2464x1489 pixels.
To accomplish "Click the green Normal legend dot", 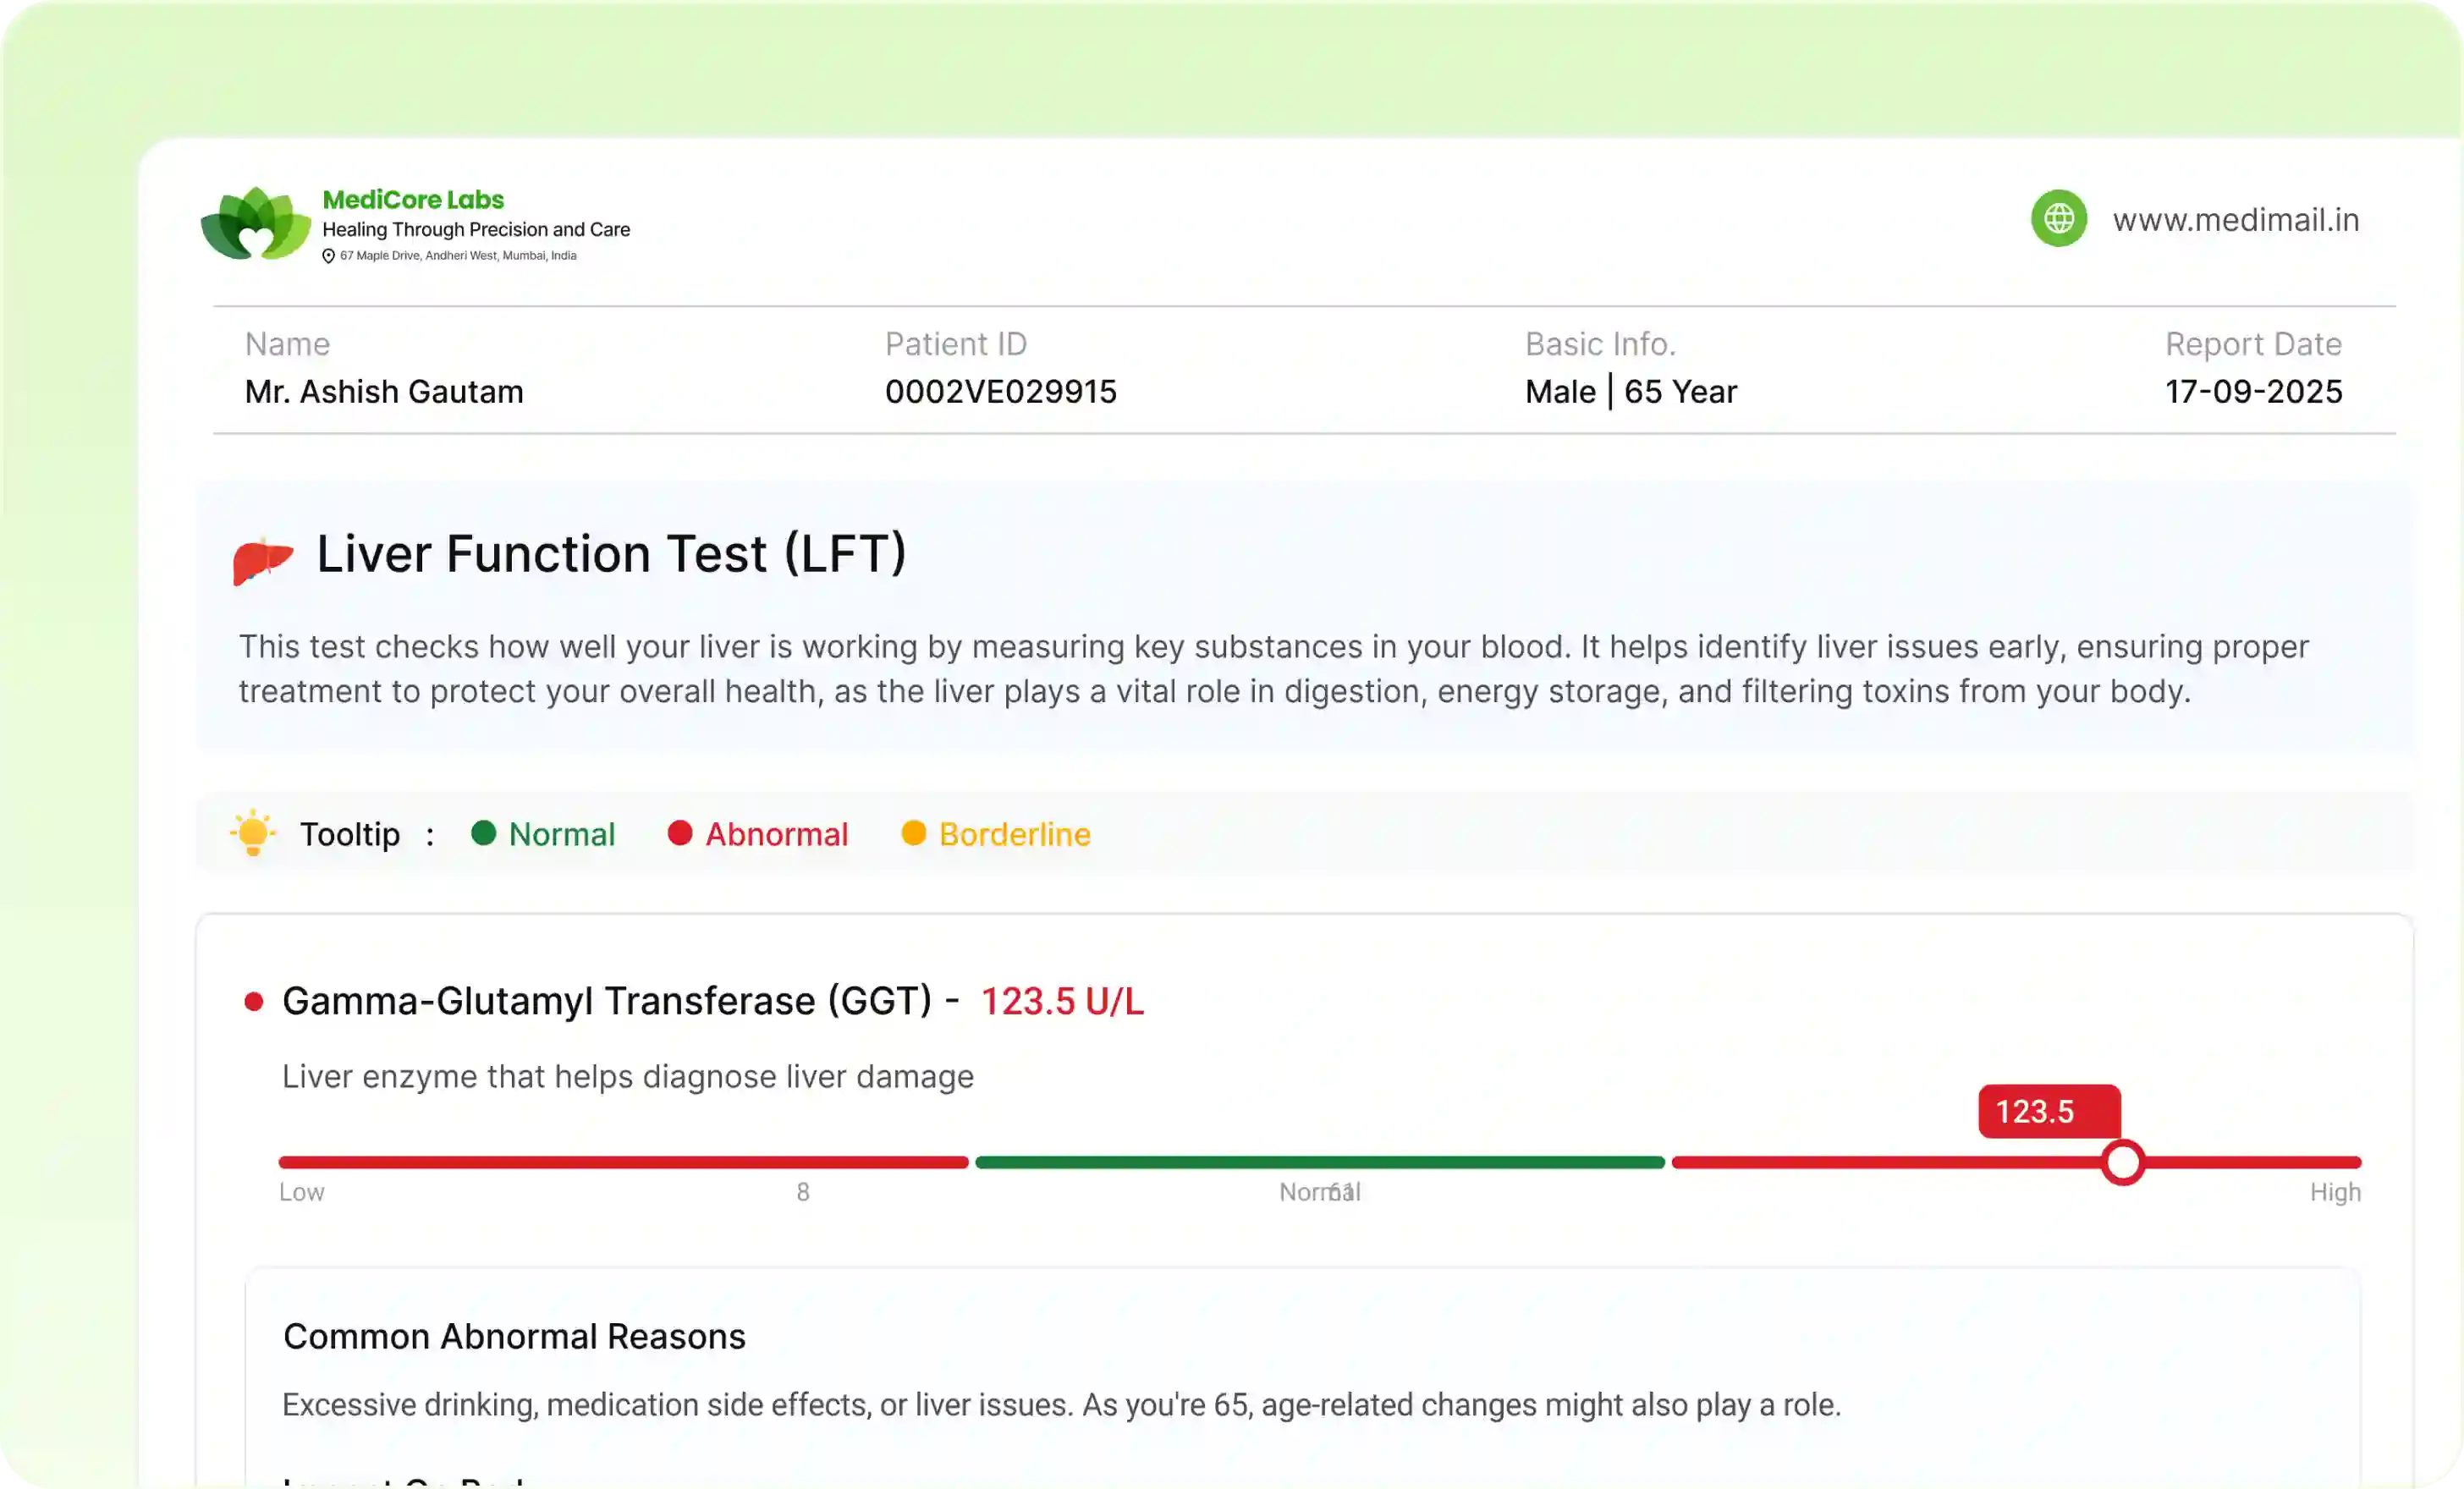I will [x=484, y=833].
